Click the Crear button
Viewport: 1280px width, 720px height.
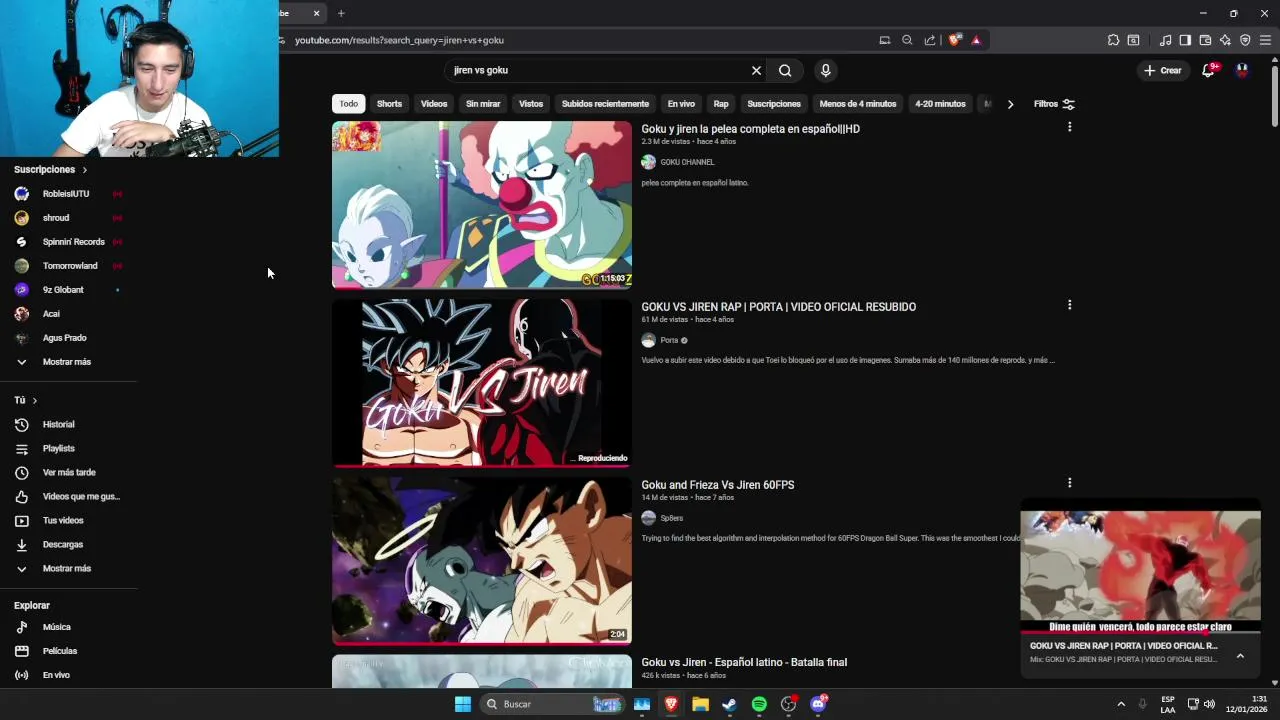click(x=1163, y=70)
